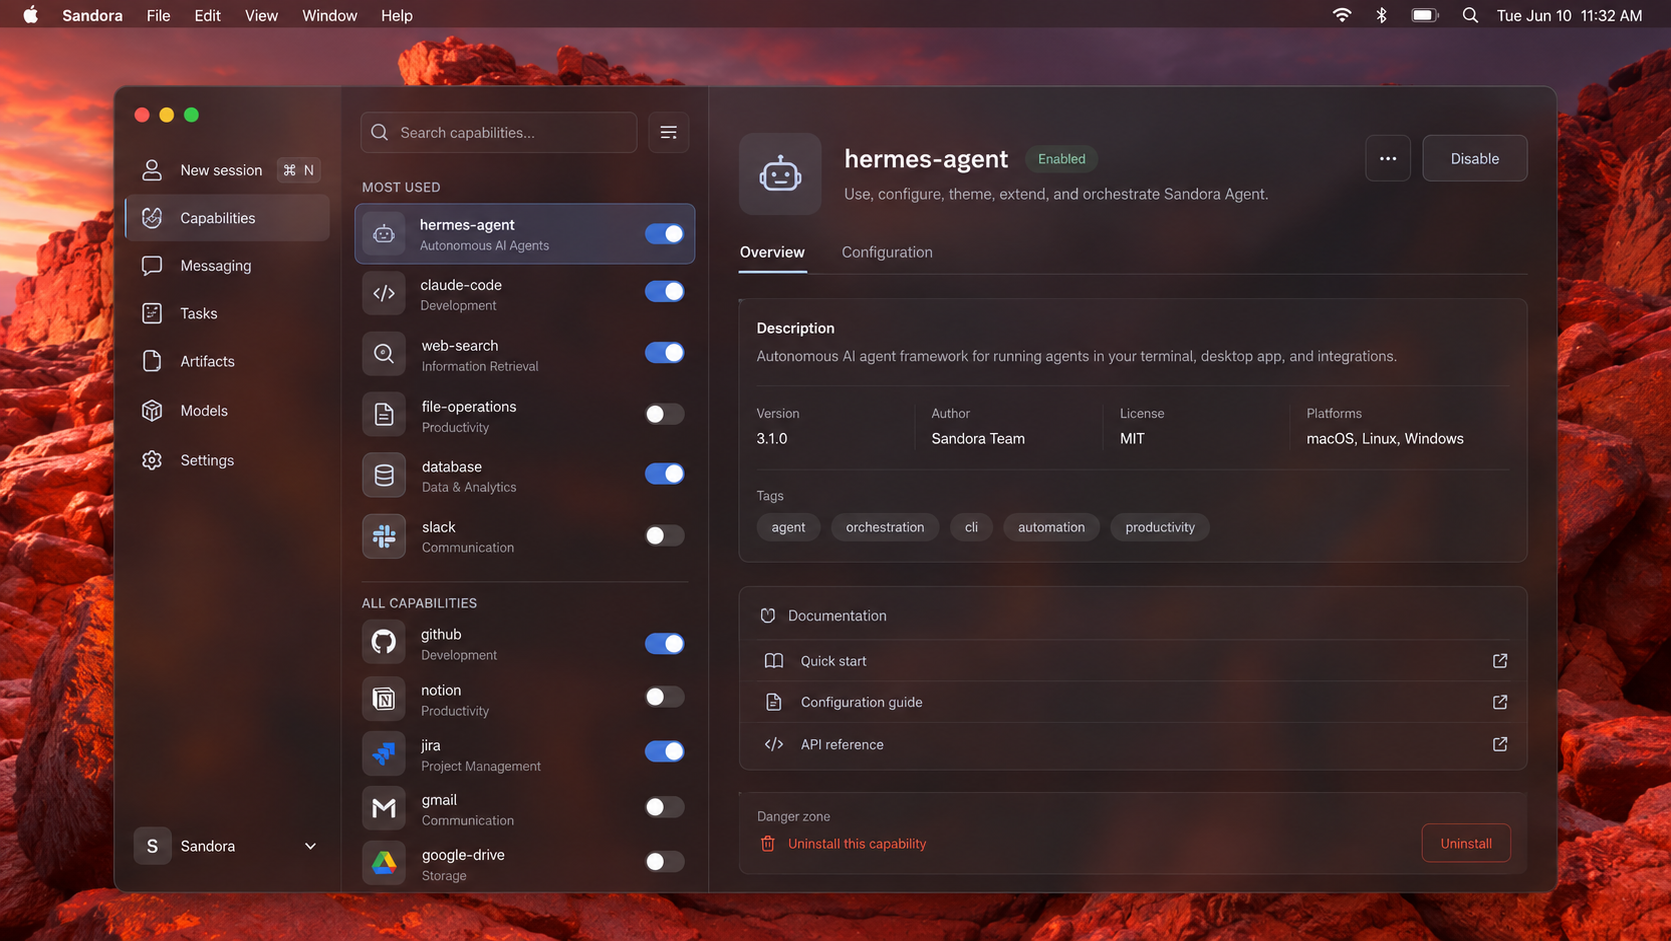The image size is (1671, 941).
Task: Click the jira logo icon
Action: pos(384,753)
